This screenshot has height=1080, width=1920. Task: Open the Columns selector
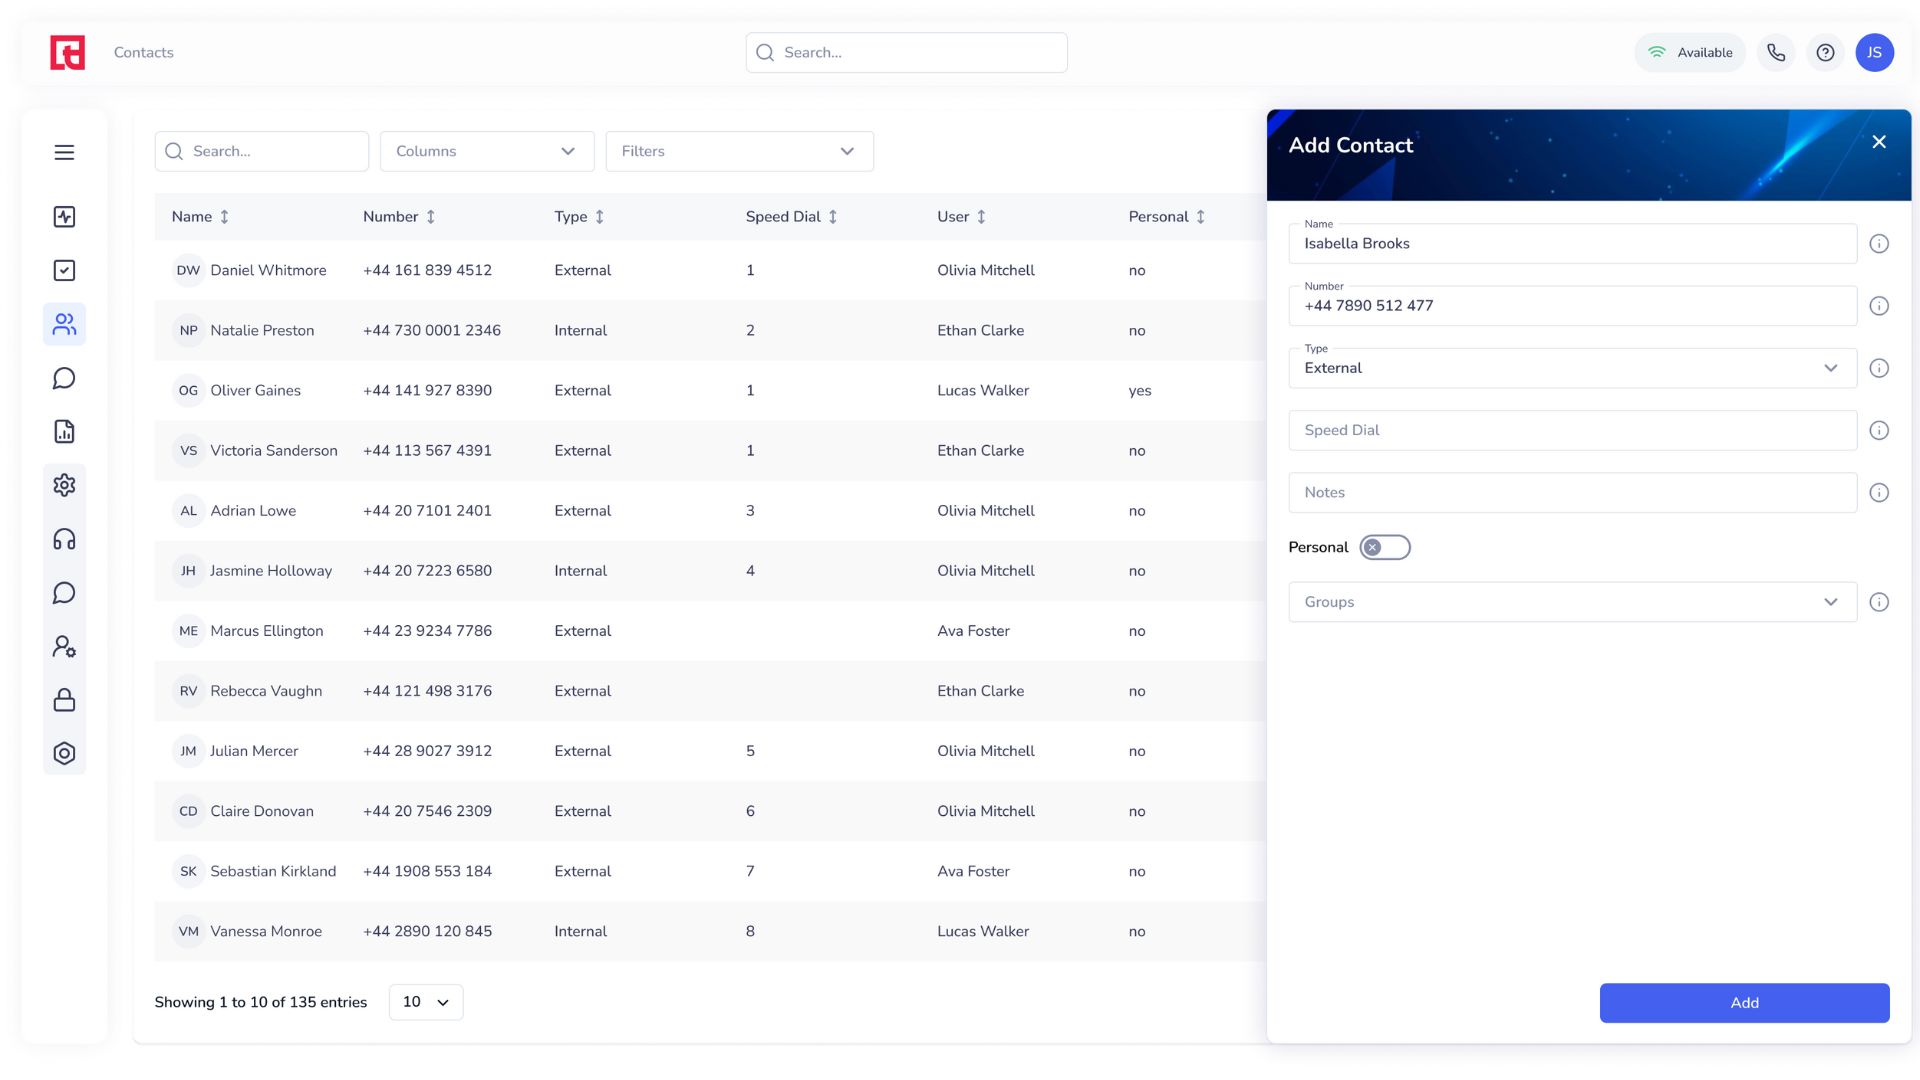click(487, 151)
